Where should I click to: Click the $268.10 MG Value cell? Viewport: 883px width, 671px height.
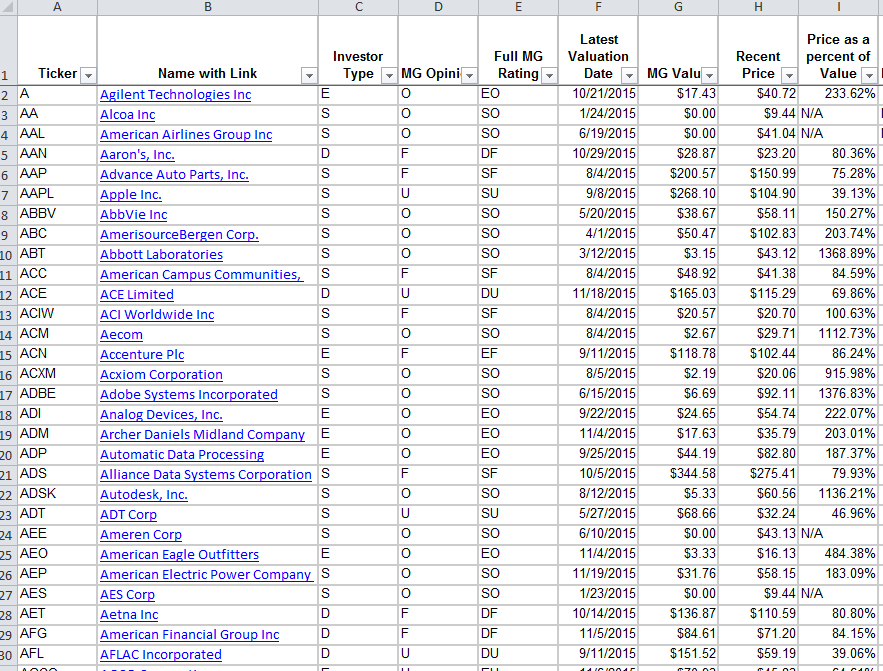679,194
